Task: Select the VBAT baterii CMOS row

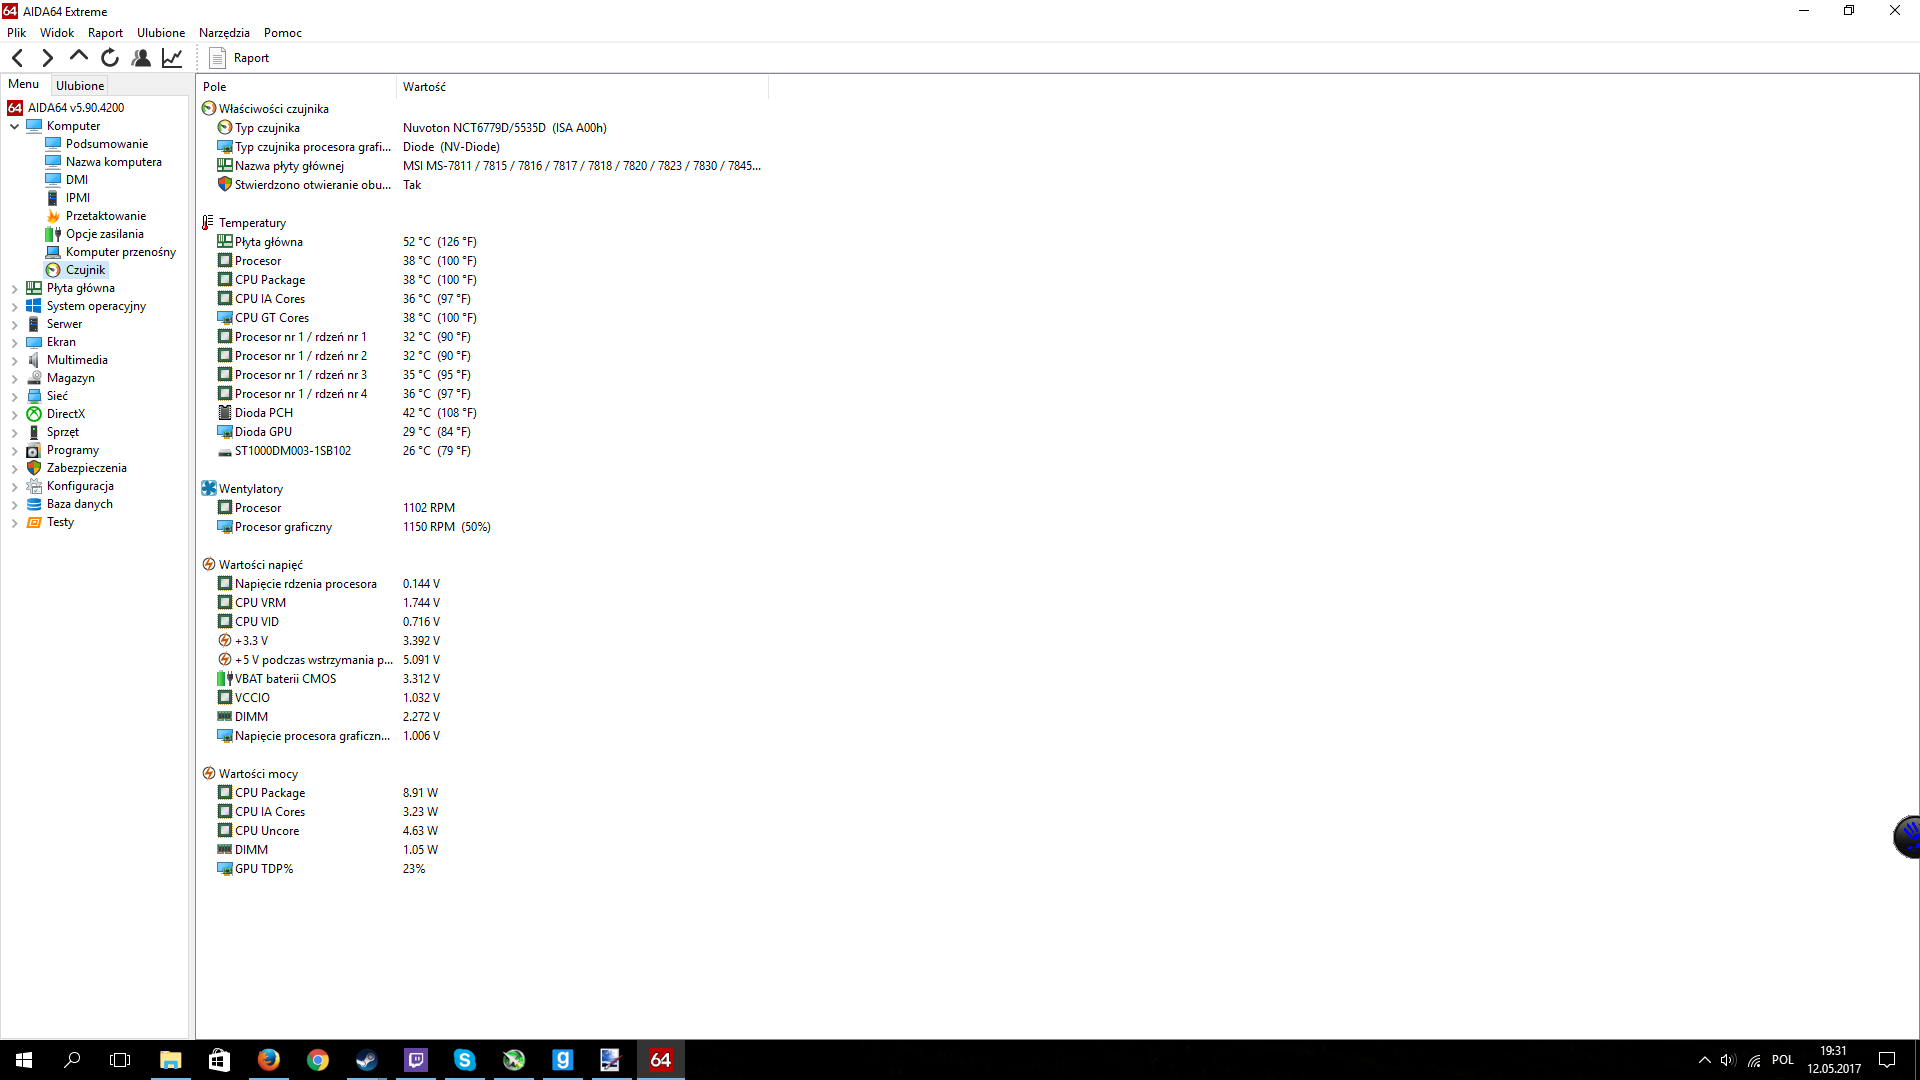Action: (x=329, y=679)
